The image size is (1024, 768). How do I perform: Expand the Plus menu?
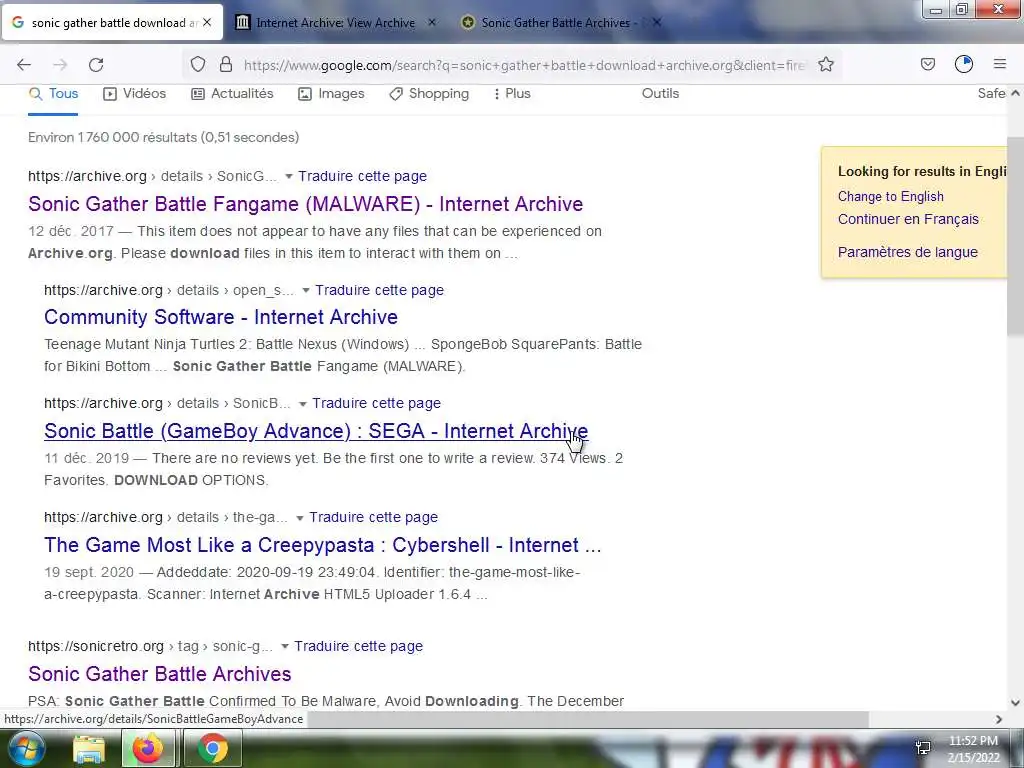click(512, 94)
